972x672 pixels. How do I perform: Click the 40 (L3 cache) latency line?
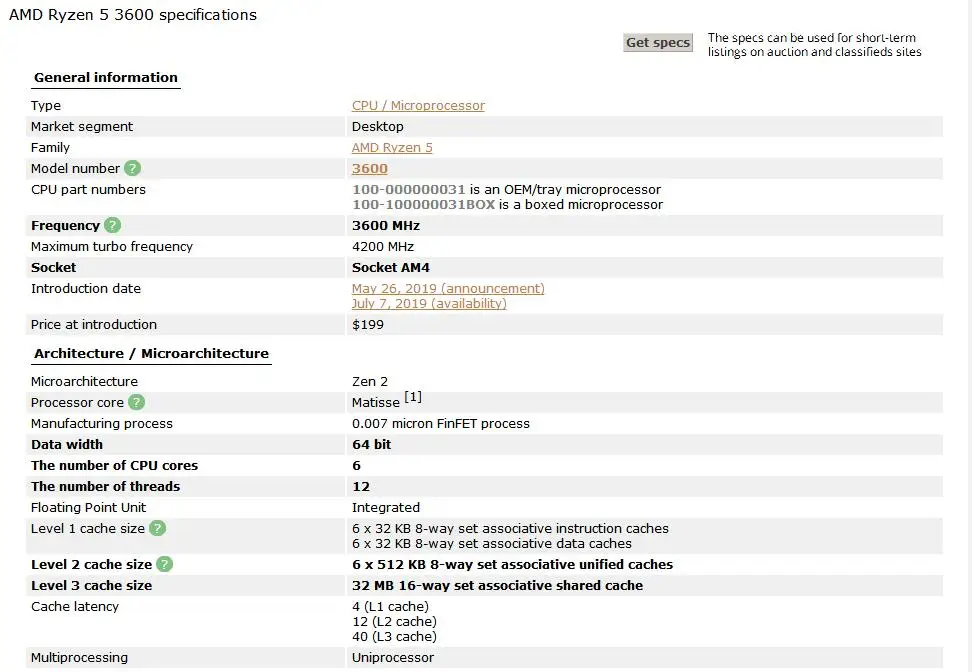[x=394, y=637]
